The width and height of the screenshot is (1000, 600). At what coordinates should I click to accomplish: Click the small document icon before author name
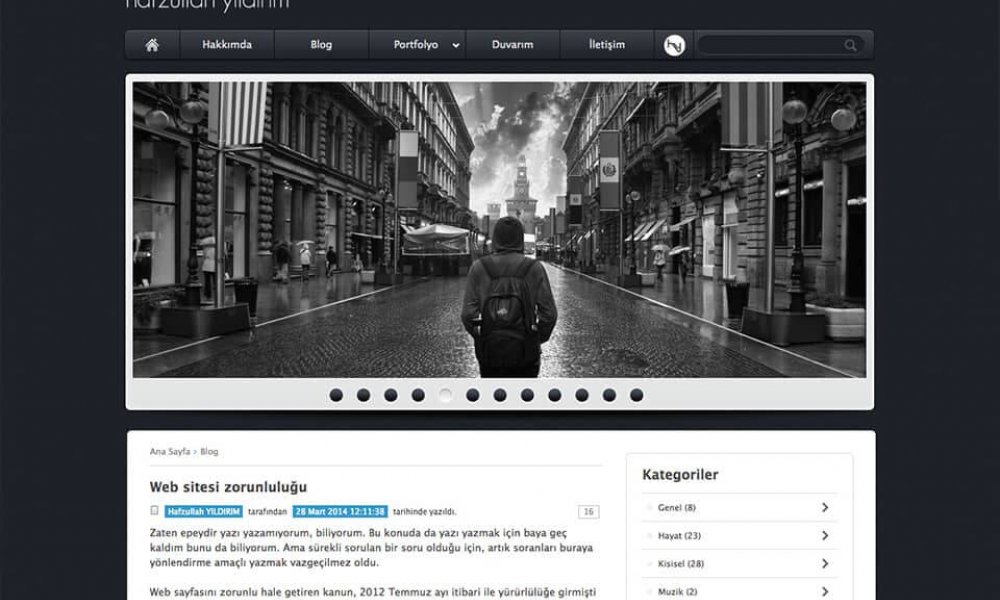coord(154,511)
